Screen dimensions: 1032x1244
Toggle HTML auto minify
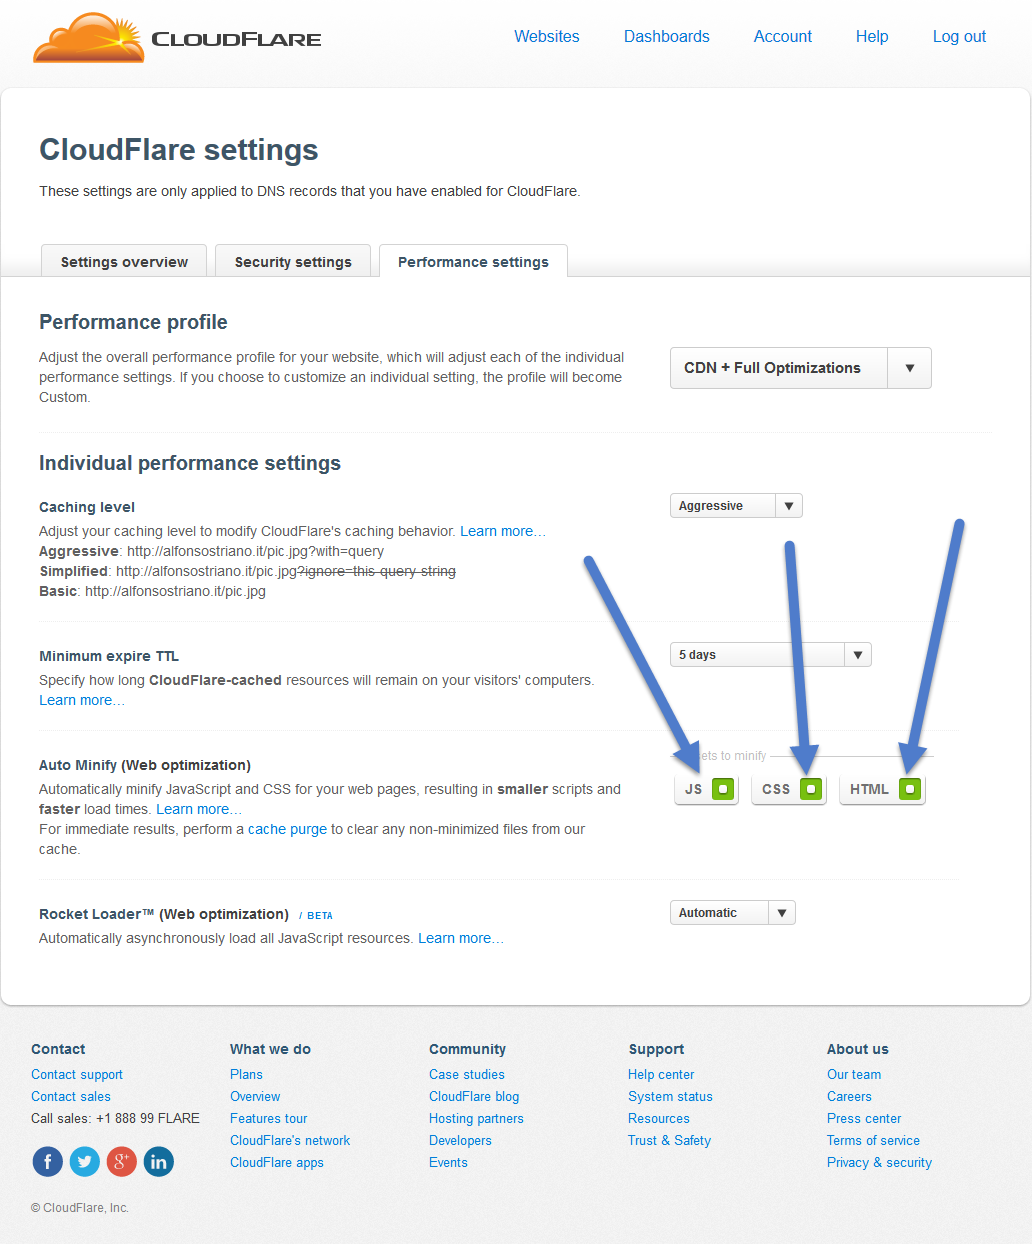tap(882, 789)
